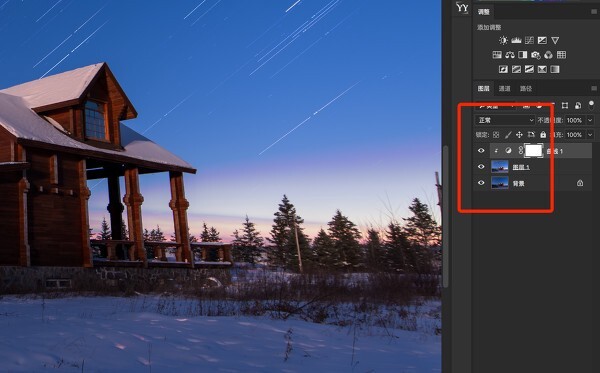Expand the opacity 100% dropdown arrow
This screenshot has height=373, width=600.
[590, 120]
